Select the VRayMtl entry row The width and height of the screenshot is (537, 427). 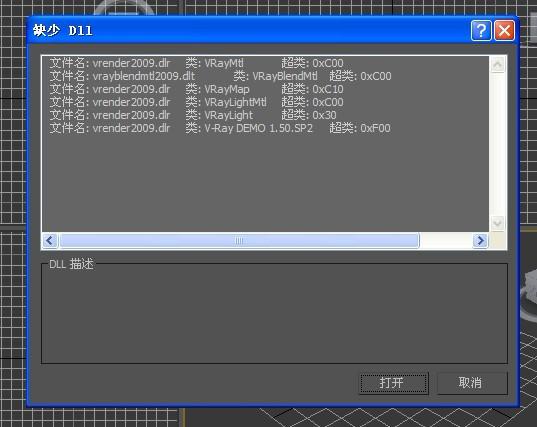tap(197, 63)
